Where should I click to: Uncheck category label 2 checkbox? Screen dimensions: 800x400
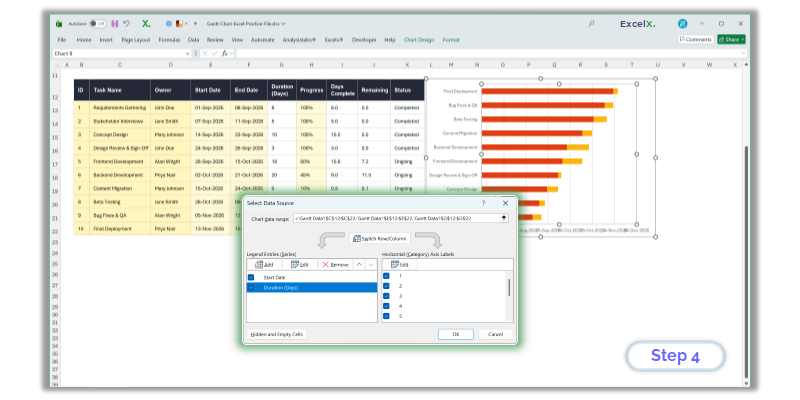[386, 286]
